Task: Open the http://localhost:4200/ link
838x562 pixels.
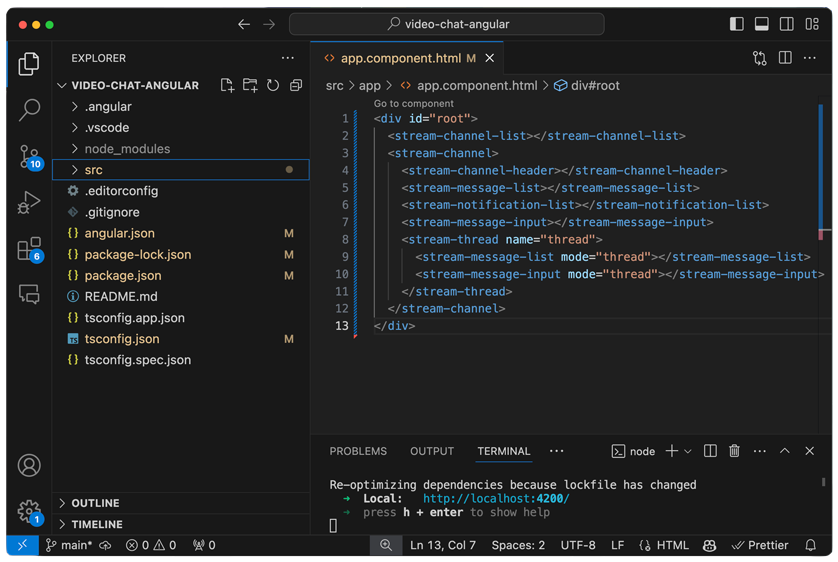Action: point(496,499)
